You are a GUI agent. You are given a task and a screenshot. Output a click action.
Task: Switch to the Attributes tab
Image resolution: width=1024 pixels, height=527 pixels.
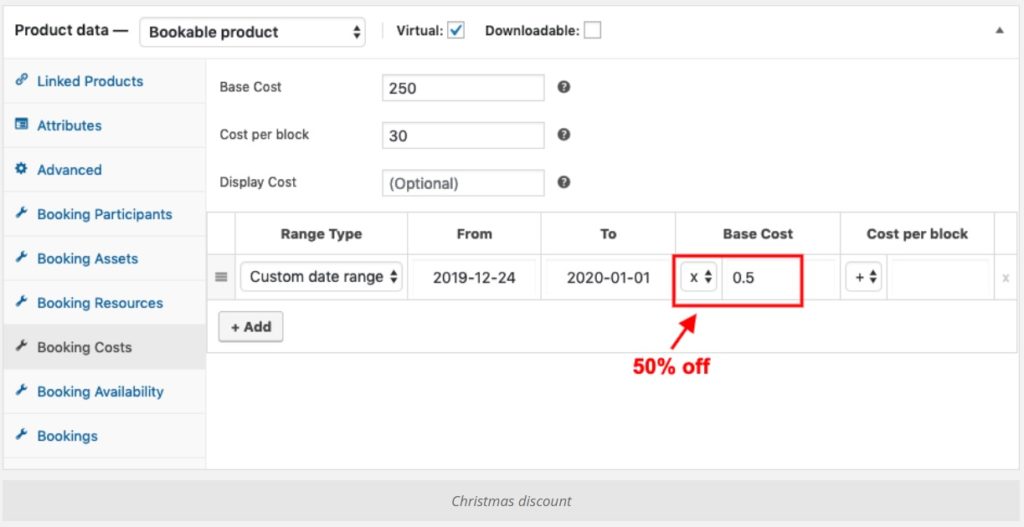104,125
